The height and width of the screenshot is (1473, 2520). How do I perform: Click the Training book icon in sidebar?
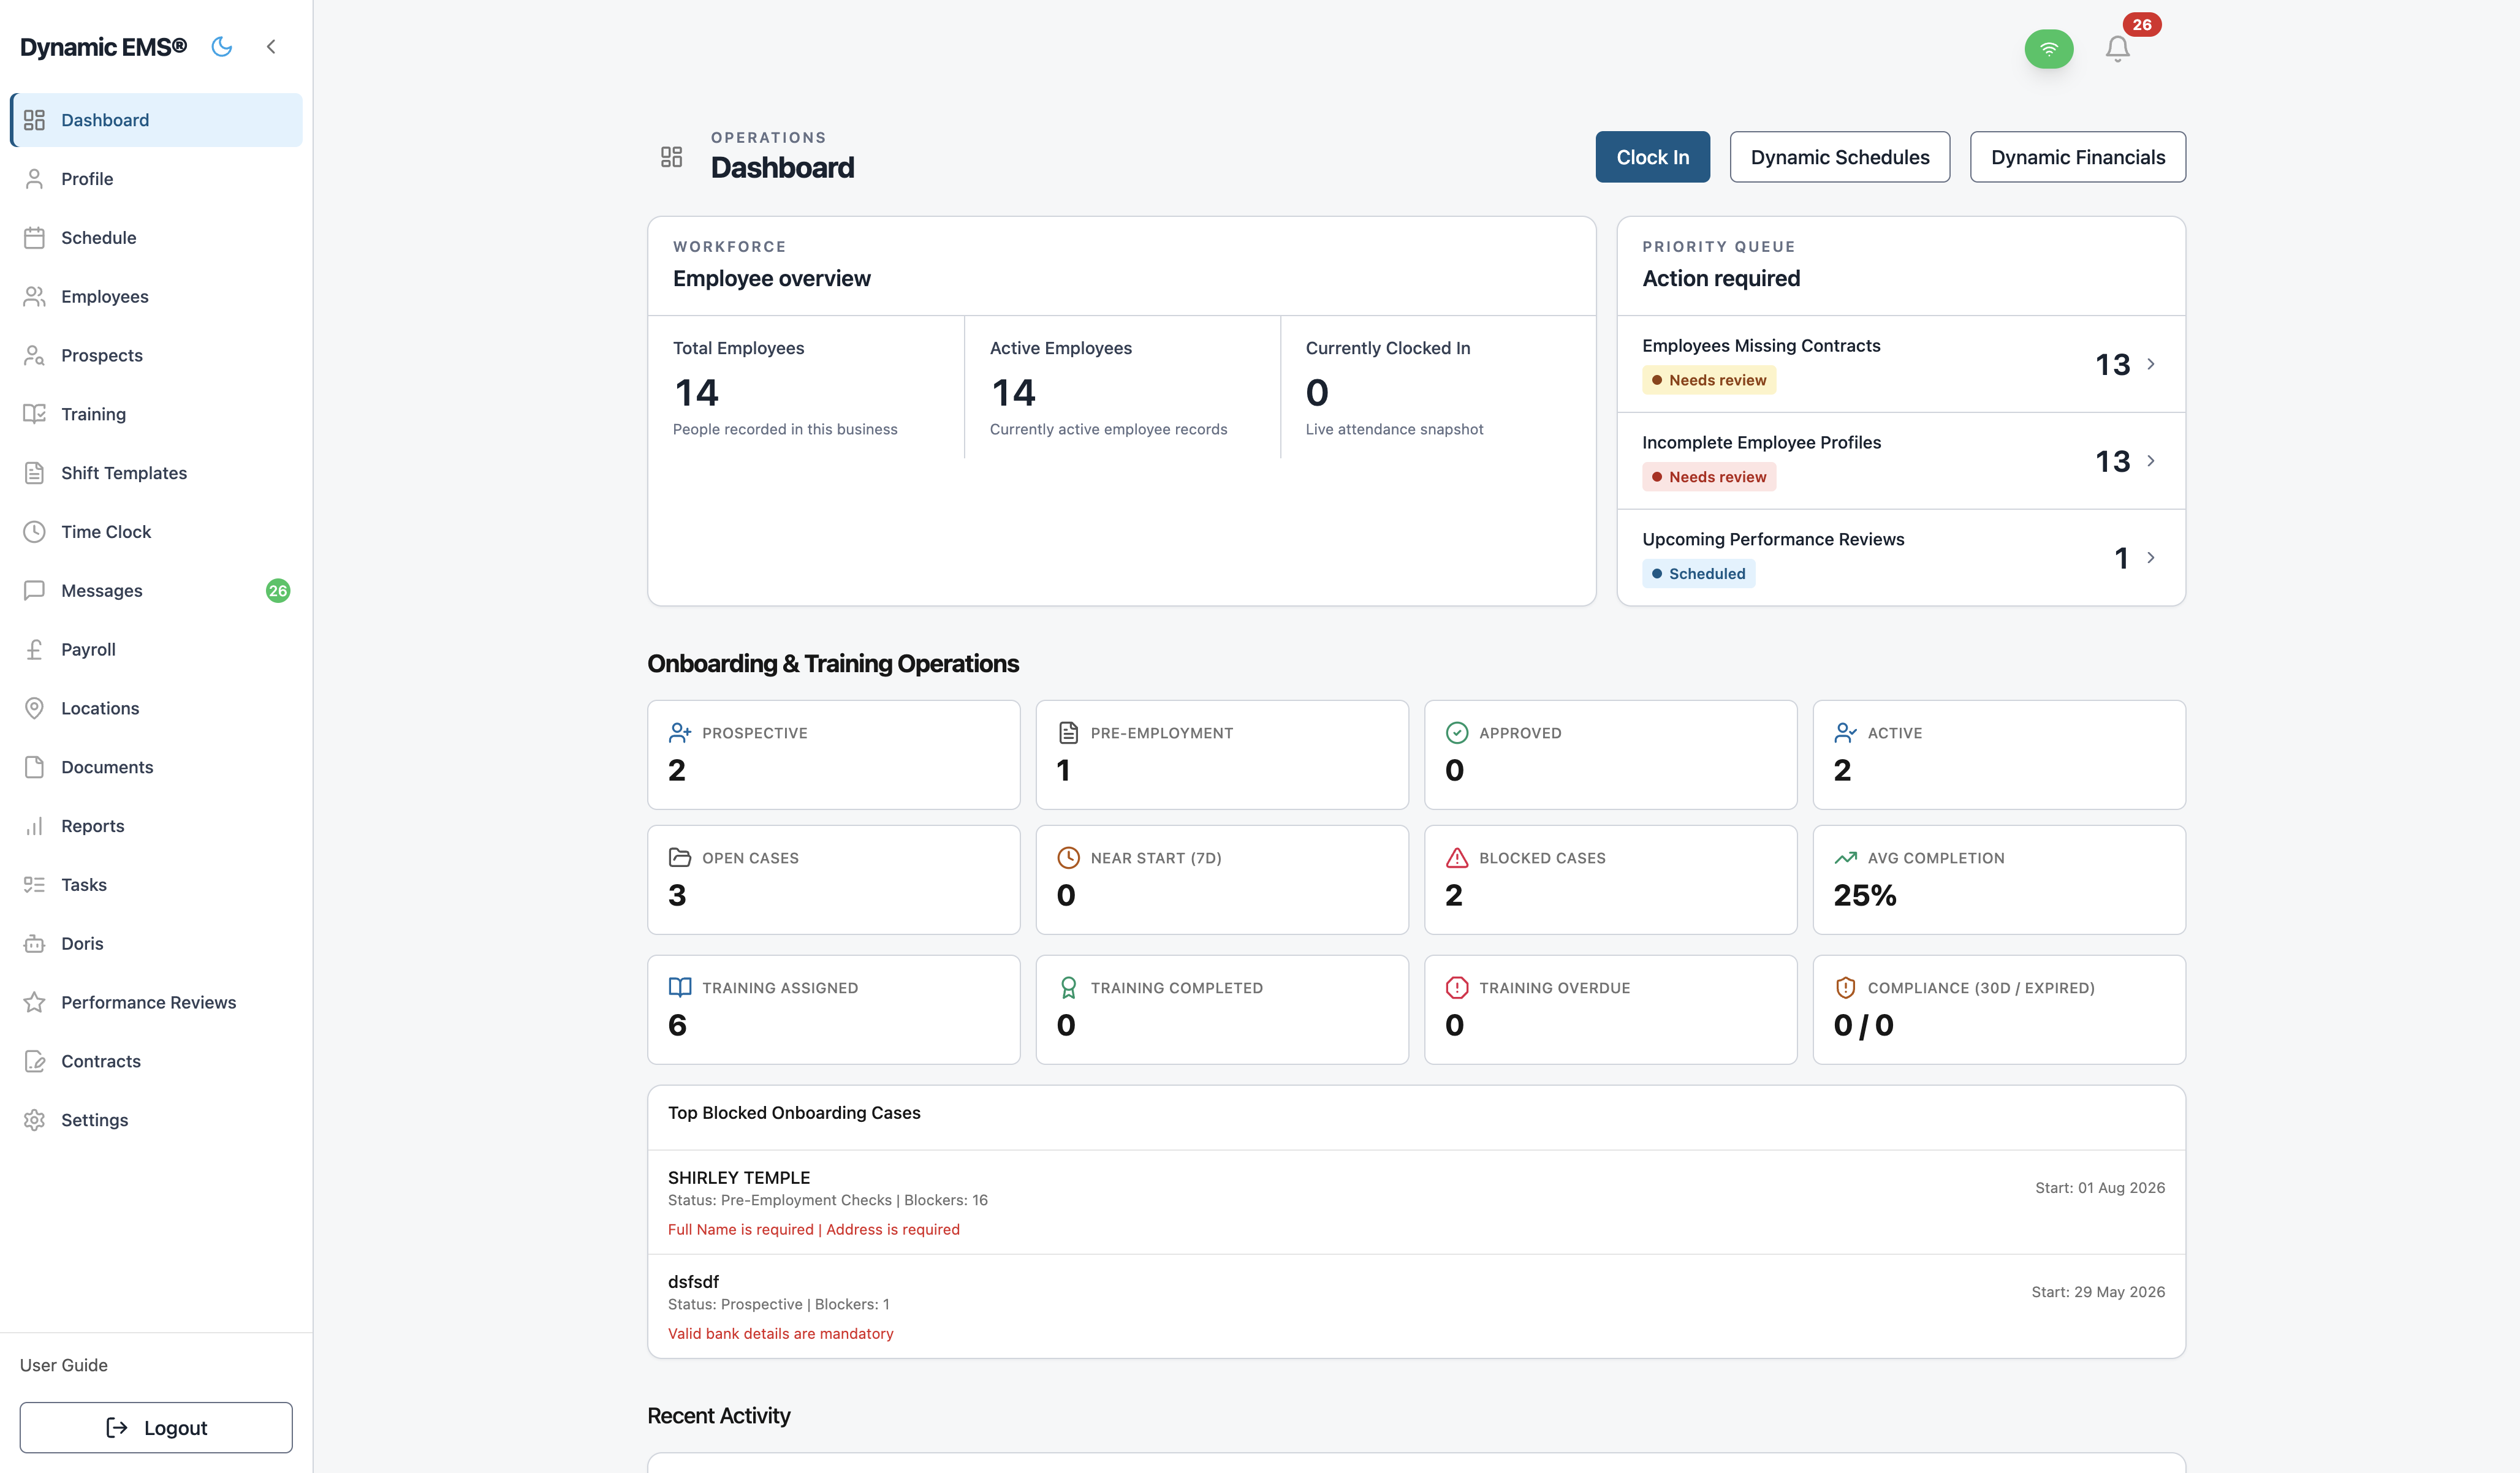(x=35, y=414)
